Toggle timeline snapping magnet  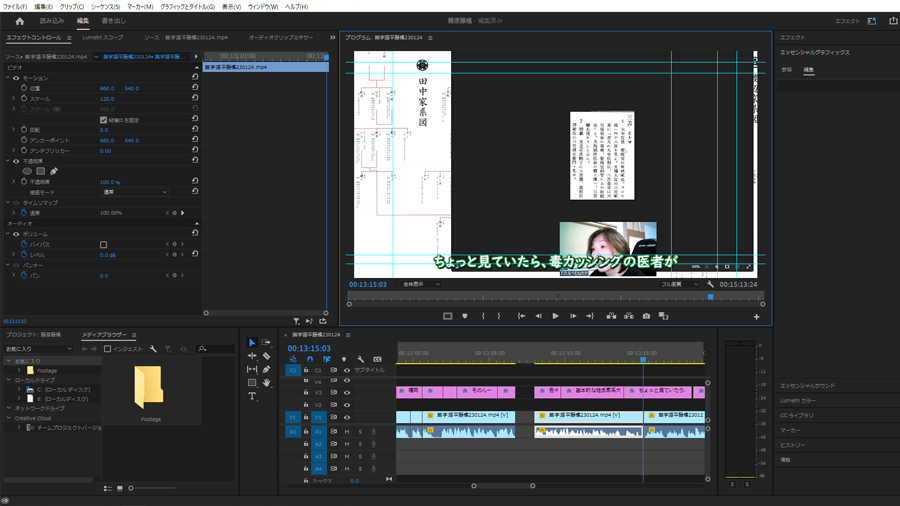(310, 359)
